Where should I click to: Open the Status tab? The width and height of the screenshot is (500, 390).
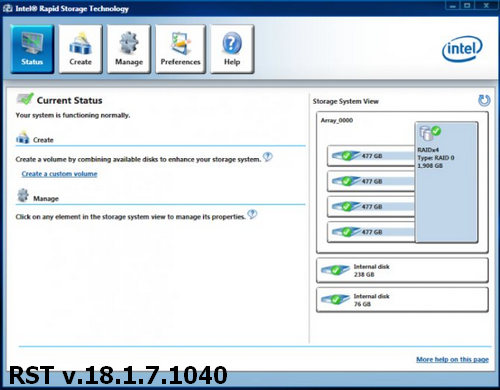(x=32, y=49)
